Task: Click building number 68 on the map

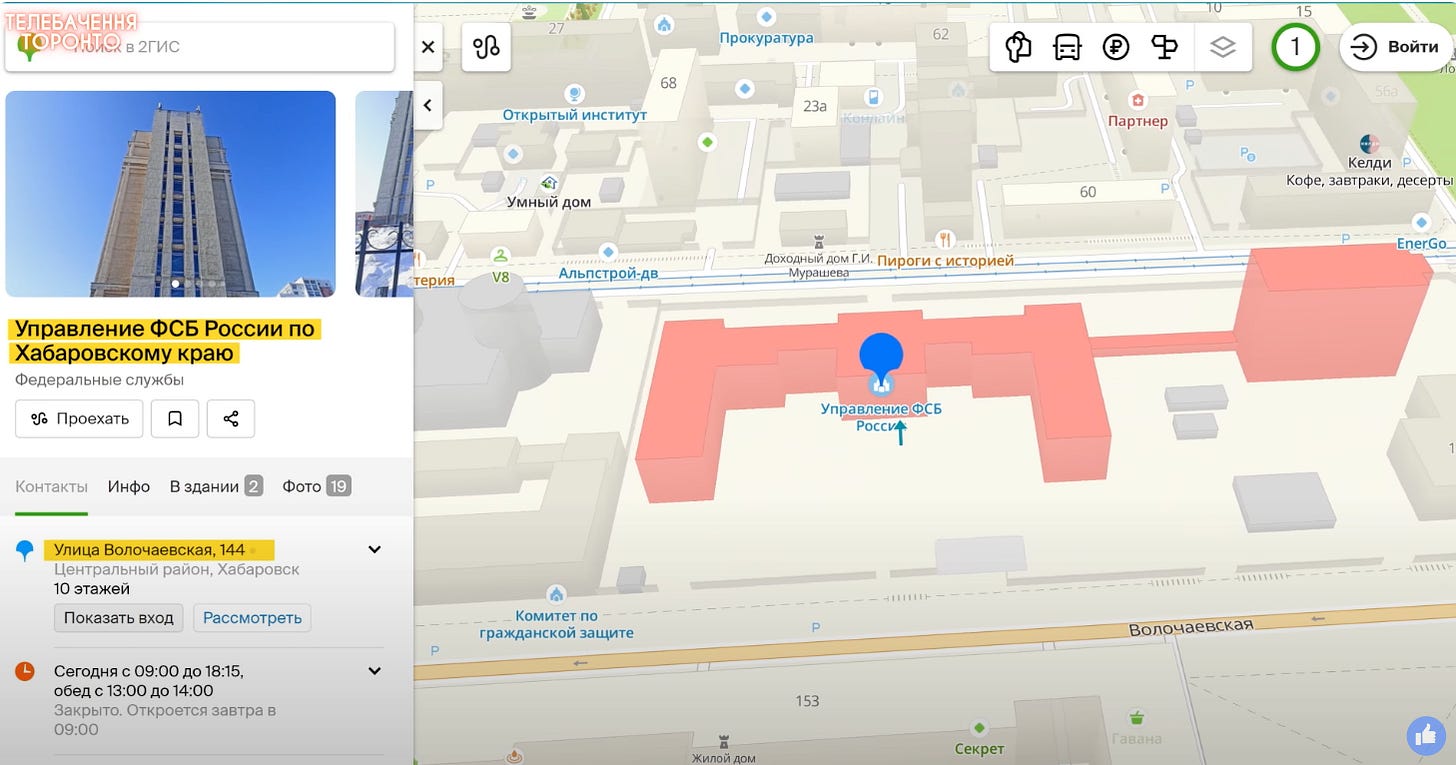Action: pos(668,83)
